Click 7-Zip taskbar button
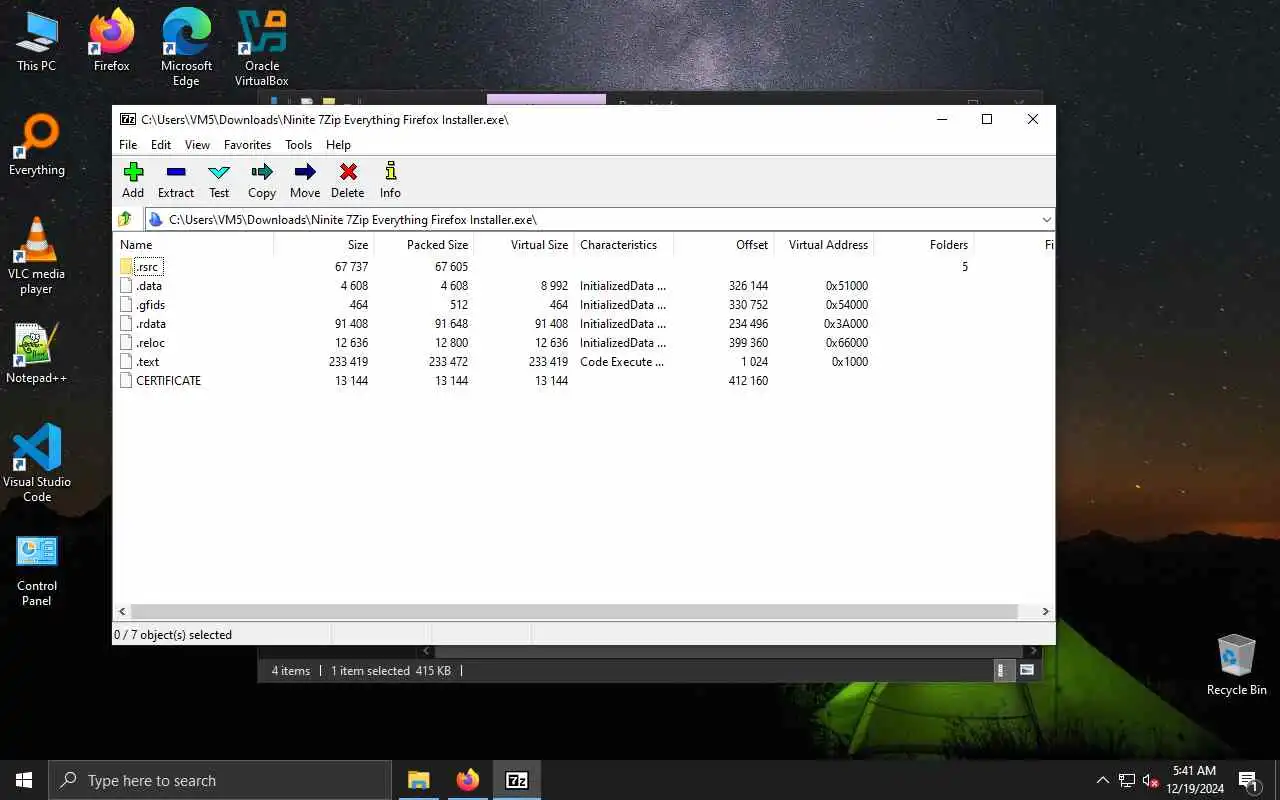The width and height of the screenshot is (1280, 800). 517,780
